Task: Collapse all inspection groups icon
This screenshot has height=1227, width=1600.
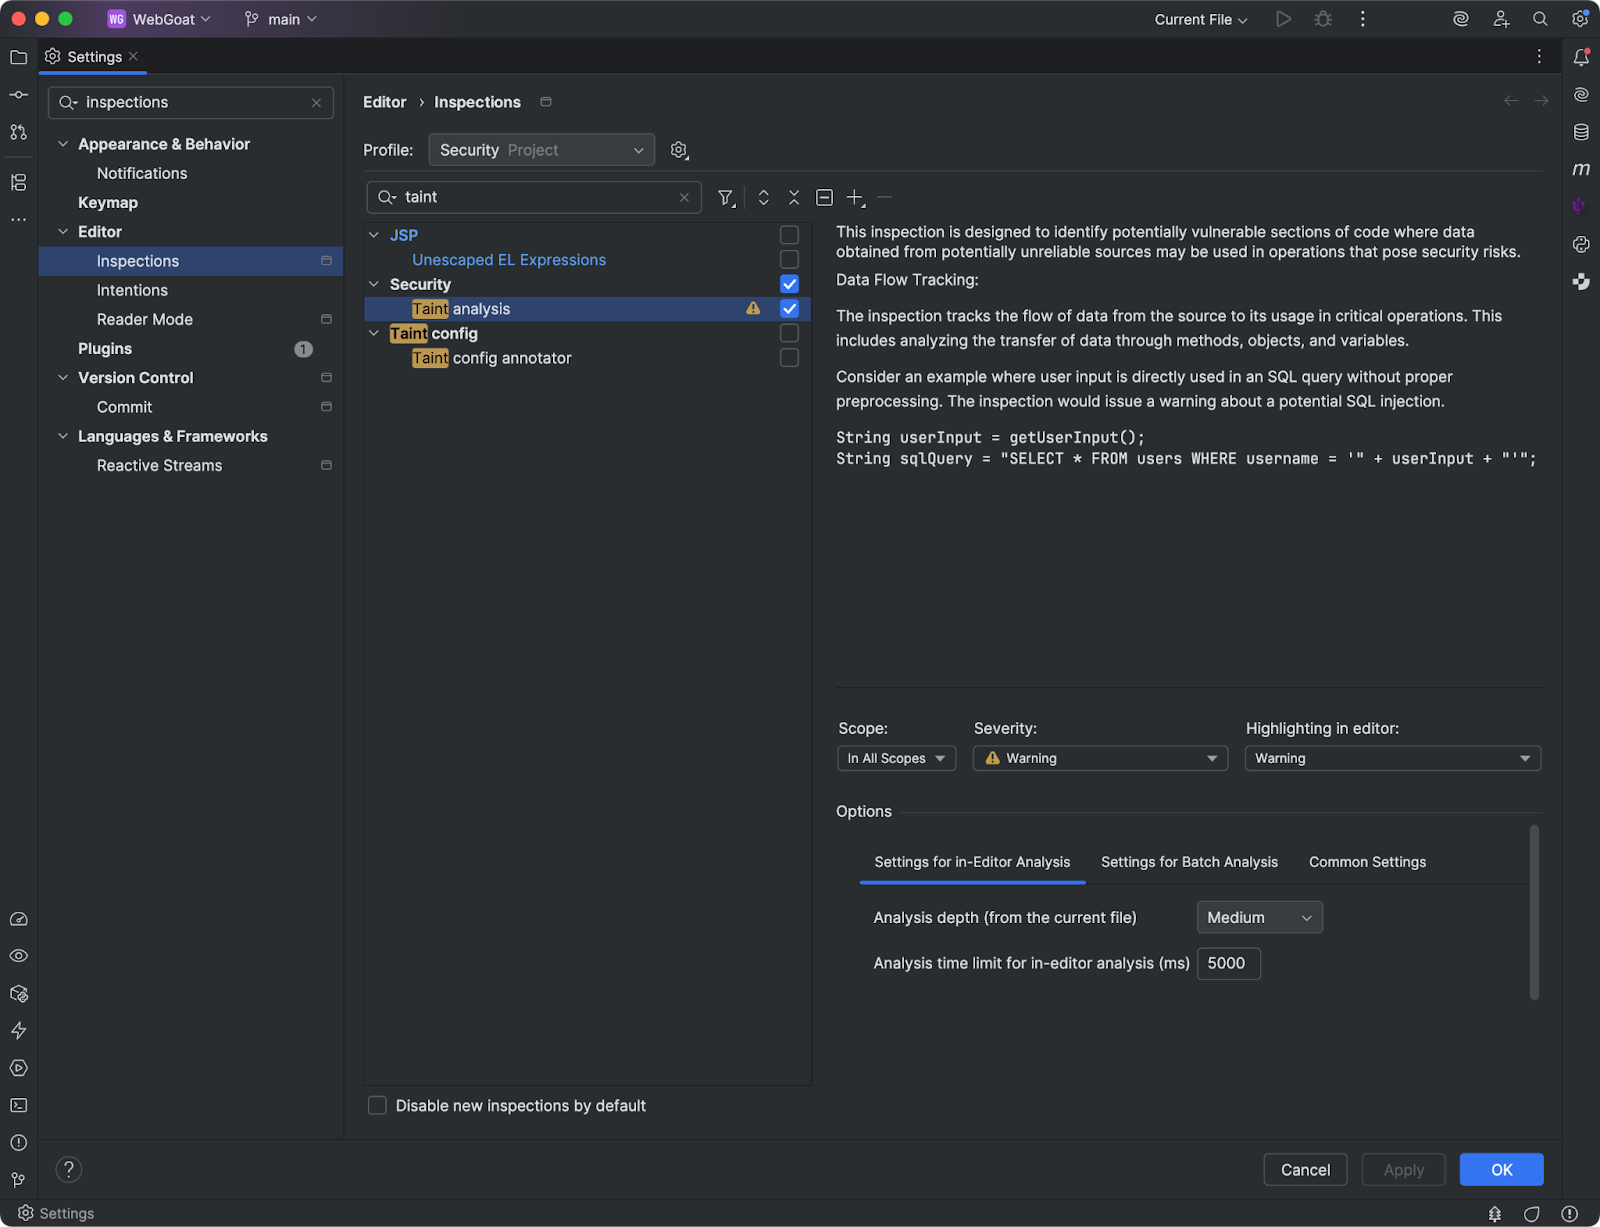Action: (x=794, y=197)
